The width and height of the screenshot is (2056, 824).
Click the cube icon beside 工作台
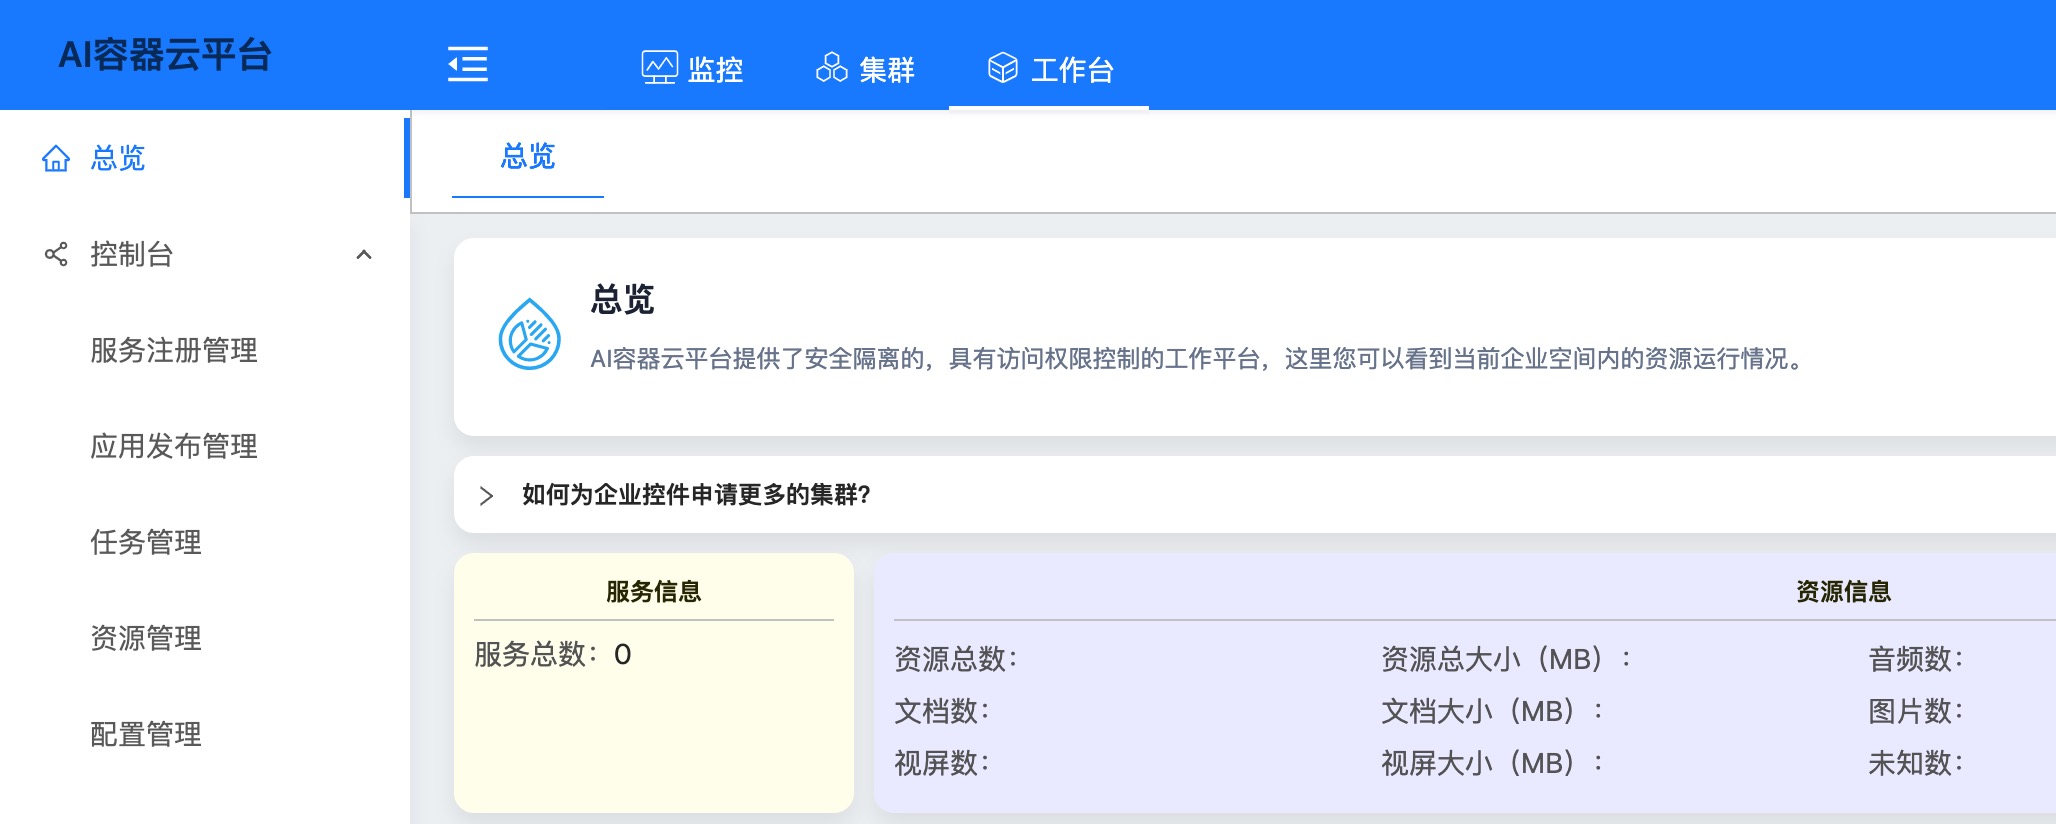click(1002, 67)
